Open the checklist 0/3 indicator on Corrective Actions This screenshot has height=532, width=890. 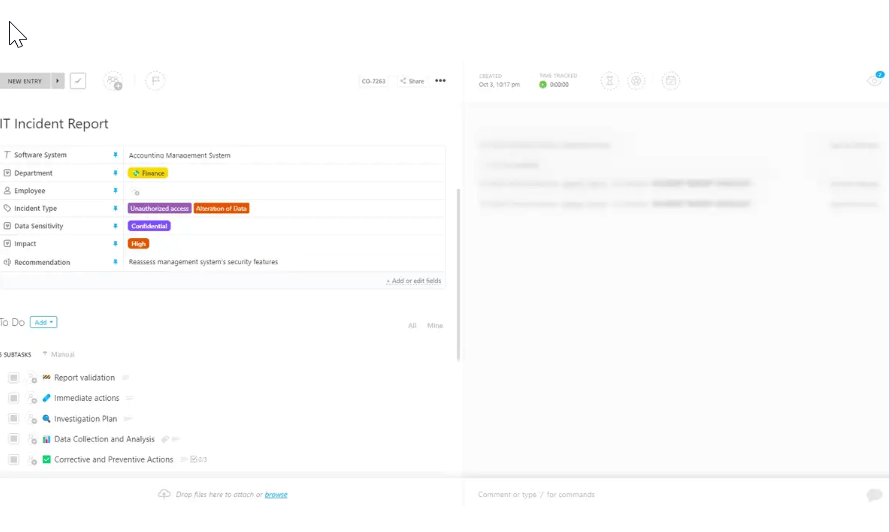tap(199, 459)
